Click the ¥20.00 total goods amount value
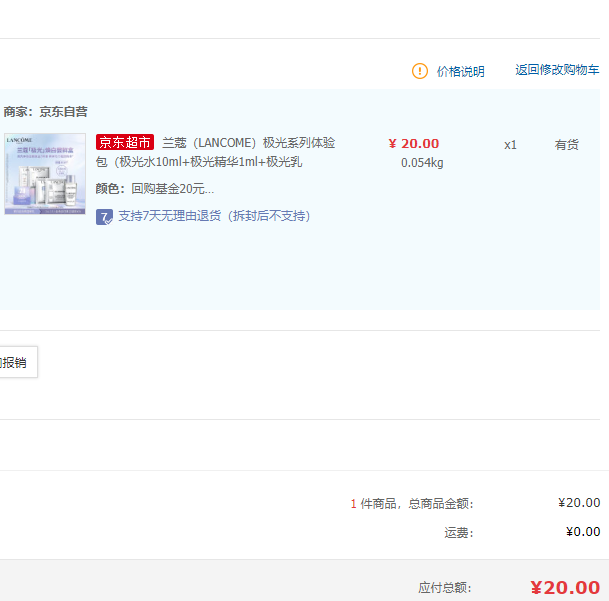 point(579,503)
